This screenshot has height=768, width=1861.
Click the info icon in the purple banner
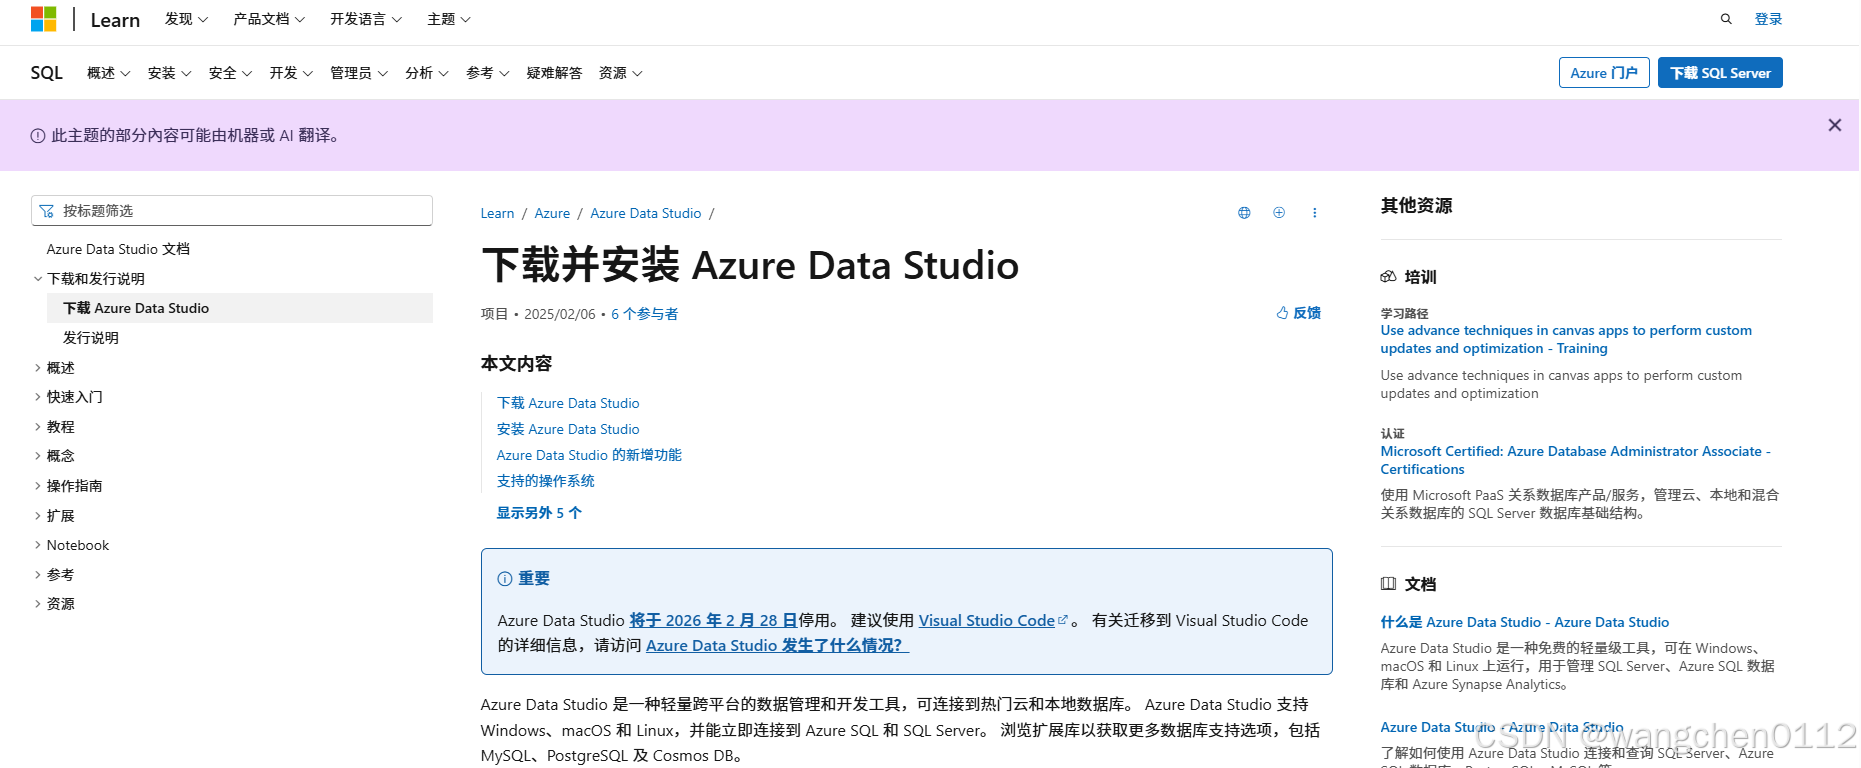(x=38, y=136)
